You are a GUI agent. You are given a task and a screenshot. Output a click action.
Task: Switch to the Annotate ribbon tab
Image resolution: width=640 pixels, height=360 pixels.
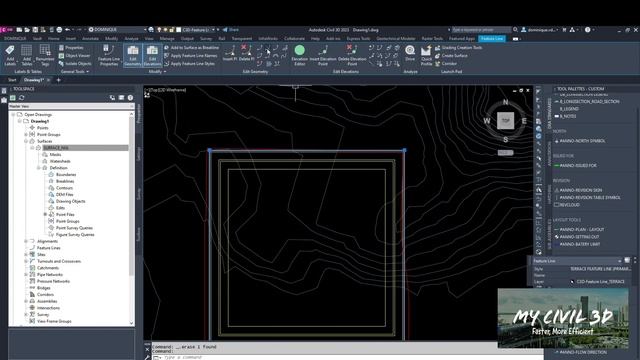coord(90,39)
